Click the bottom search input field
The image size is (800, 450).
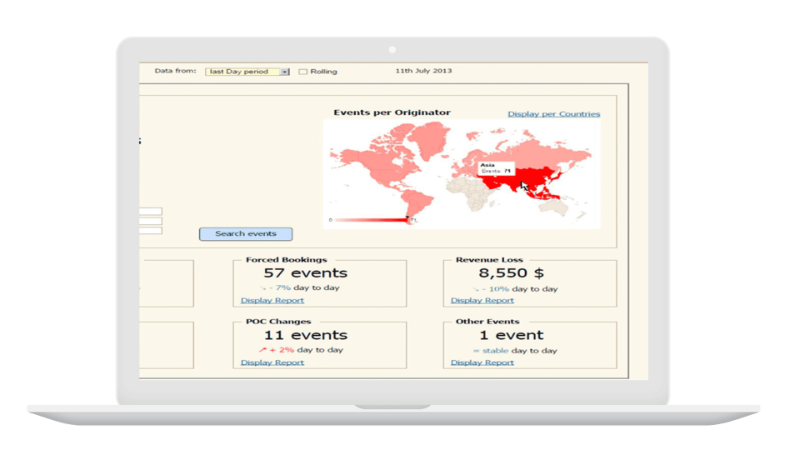pyautogui.click(x=151, y=231)
